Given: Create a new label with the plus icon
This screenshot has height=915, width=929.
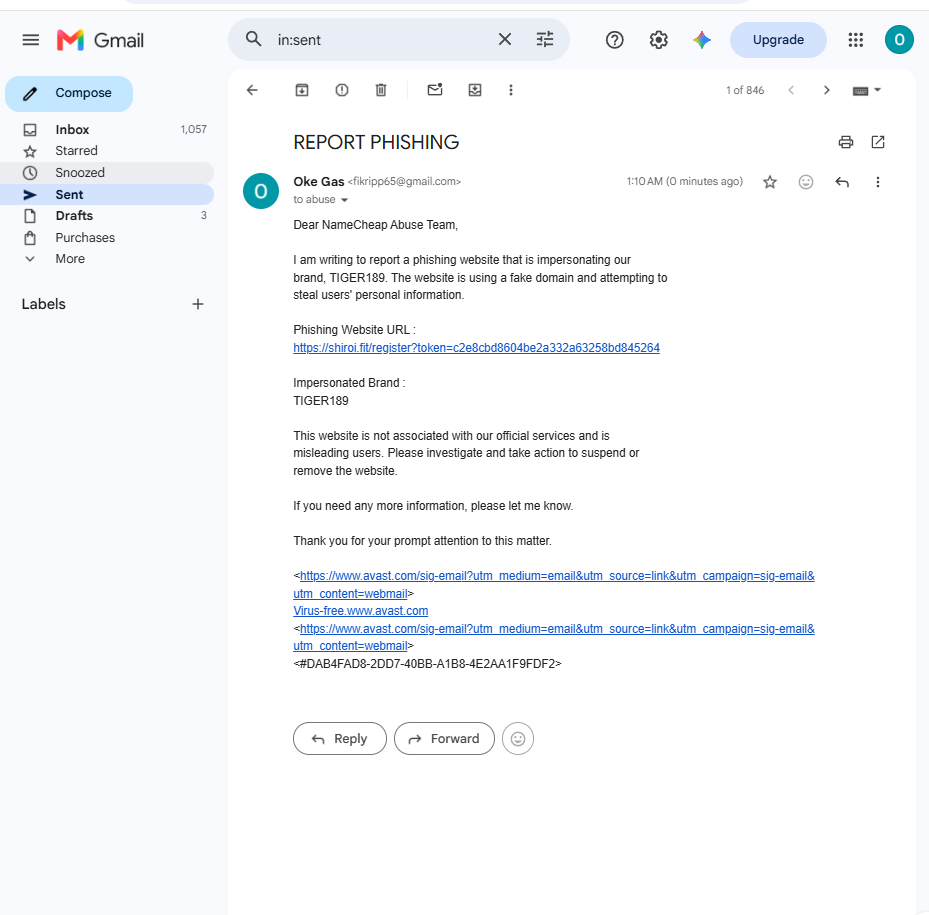Looking at the screenshot, I should point(198,304).
